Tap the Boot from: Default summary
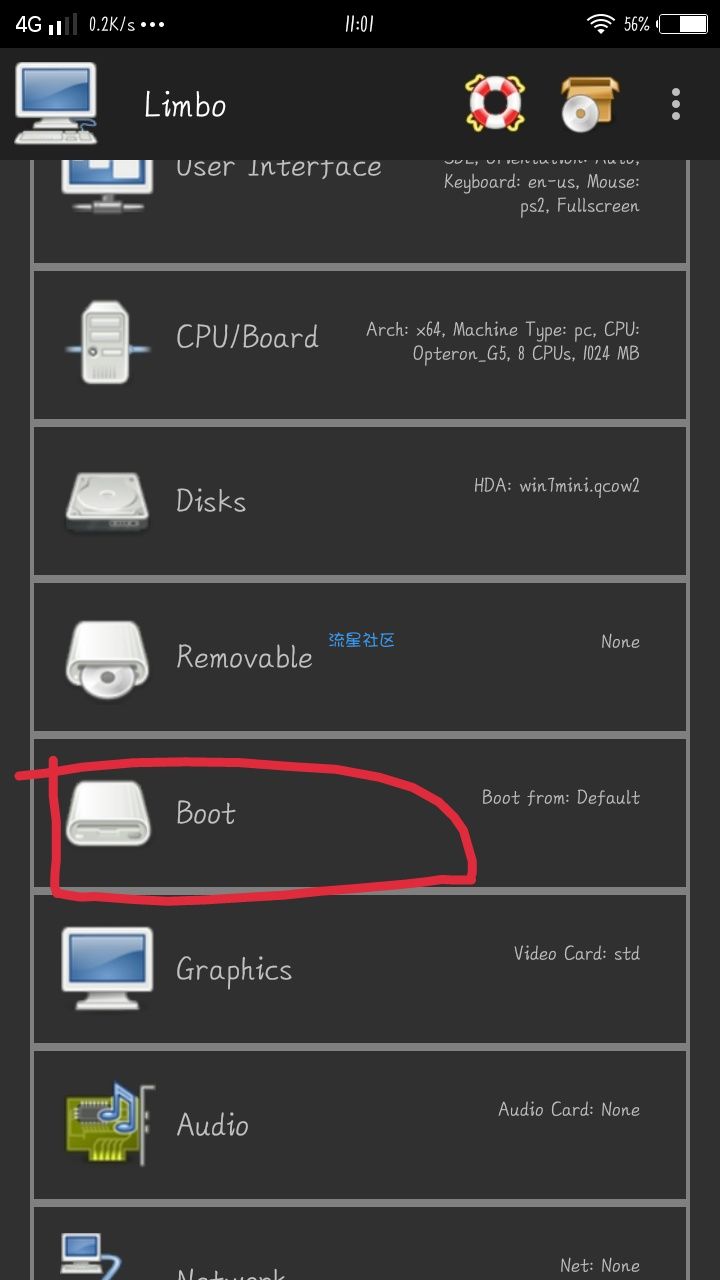Viewport: 720px width, 1280px height. pos(561,797)
